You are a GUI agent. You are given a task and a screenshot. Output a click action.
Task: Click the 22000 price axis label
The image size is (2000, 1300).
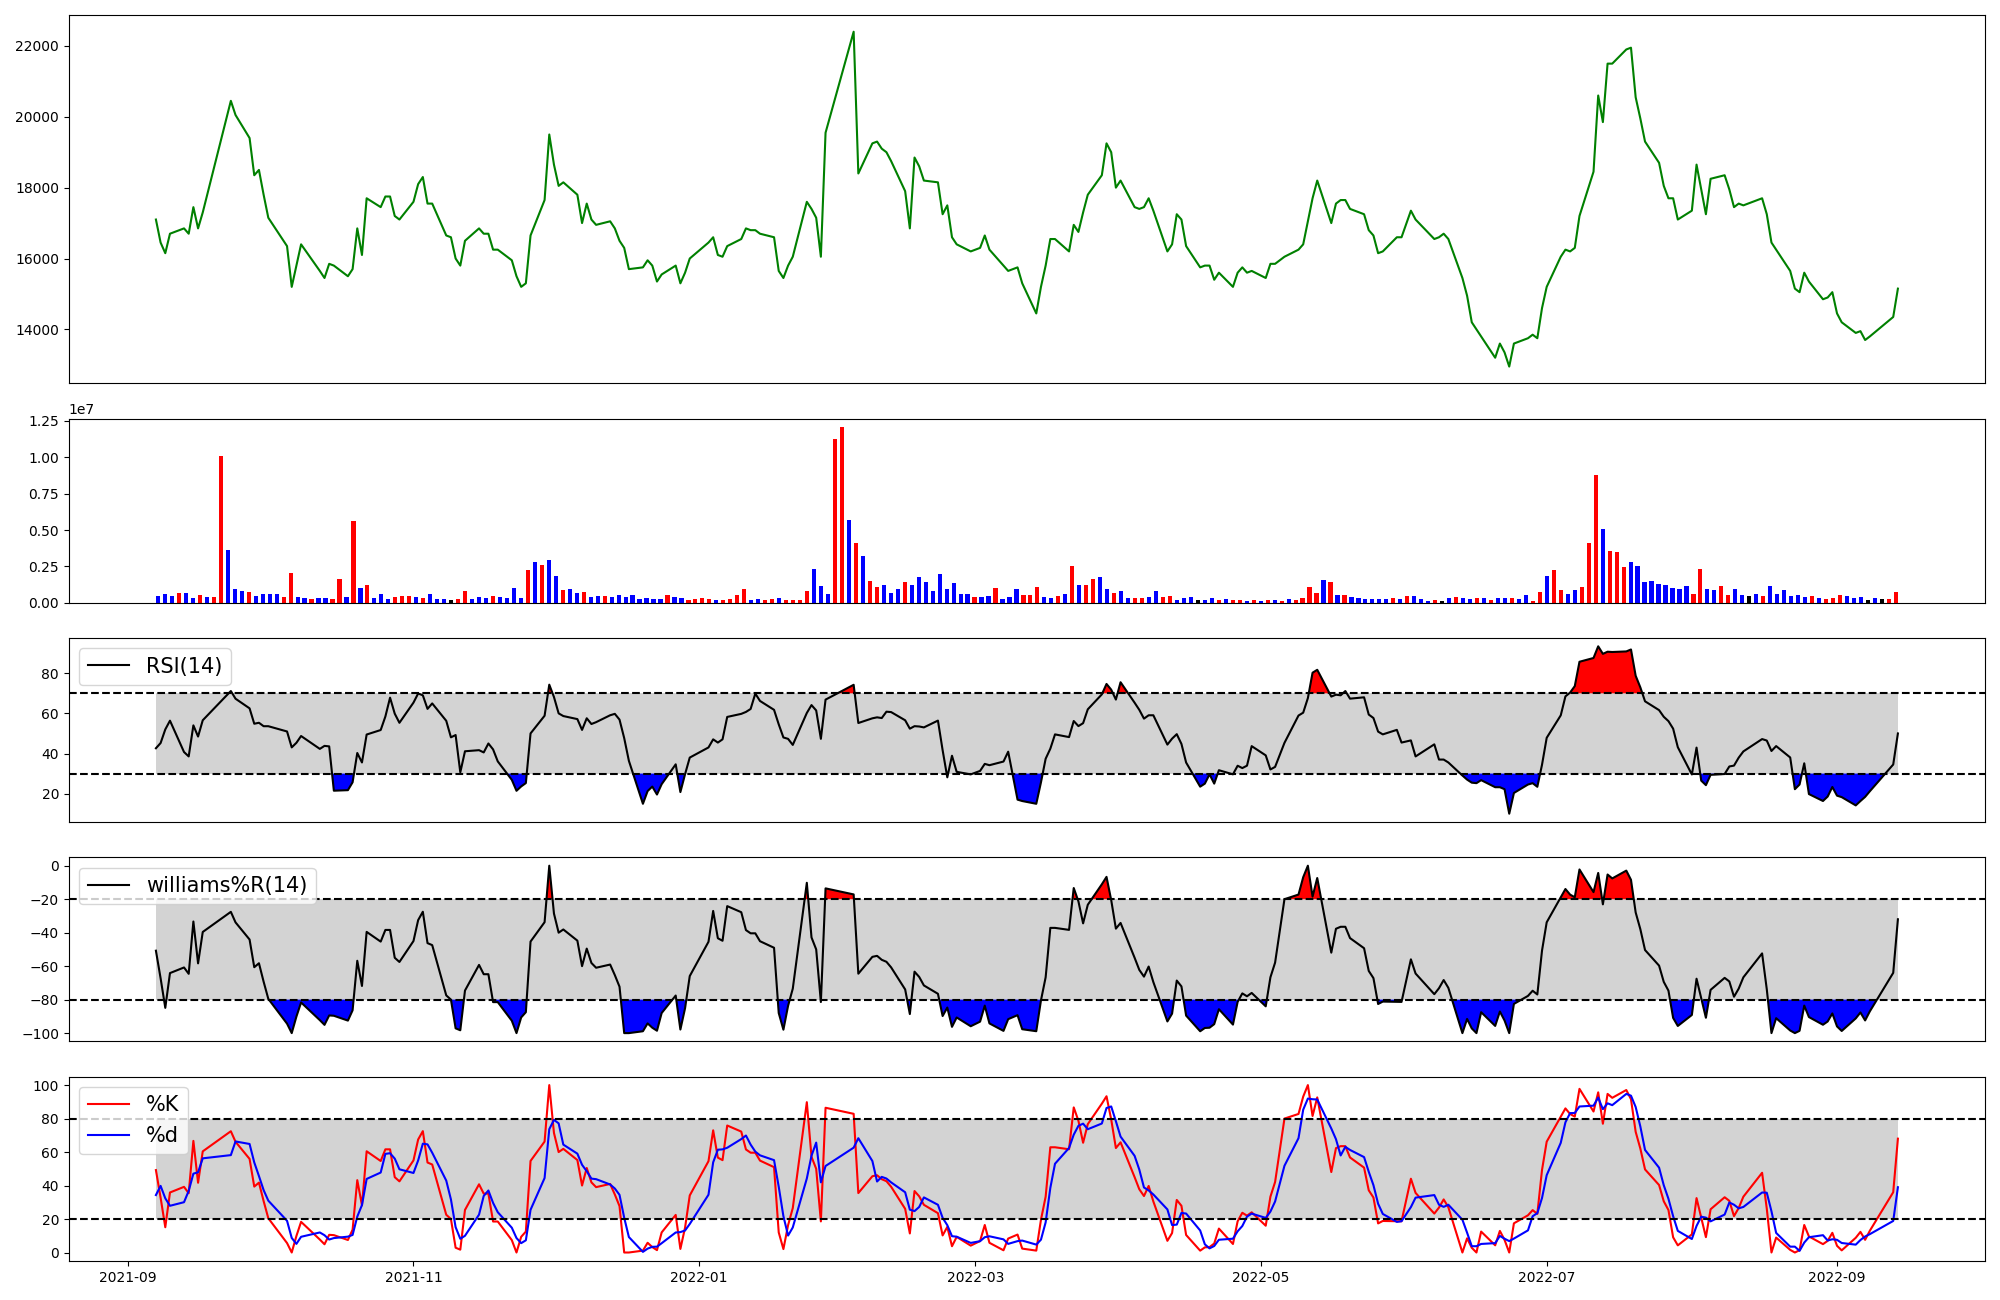tap(37, 47)
